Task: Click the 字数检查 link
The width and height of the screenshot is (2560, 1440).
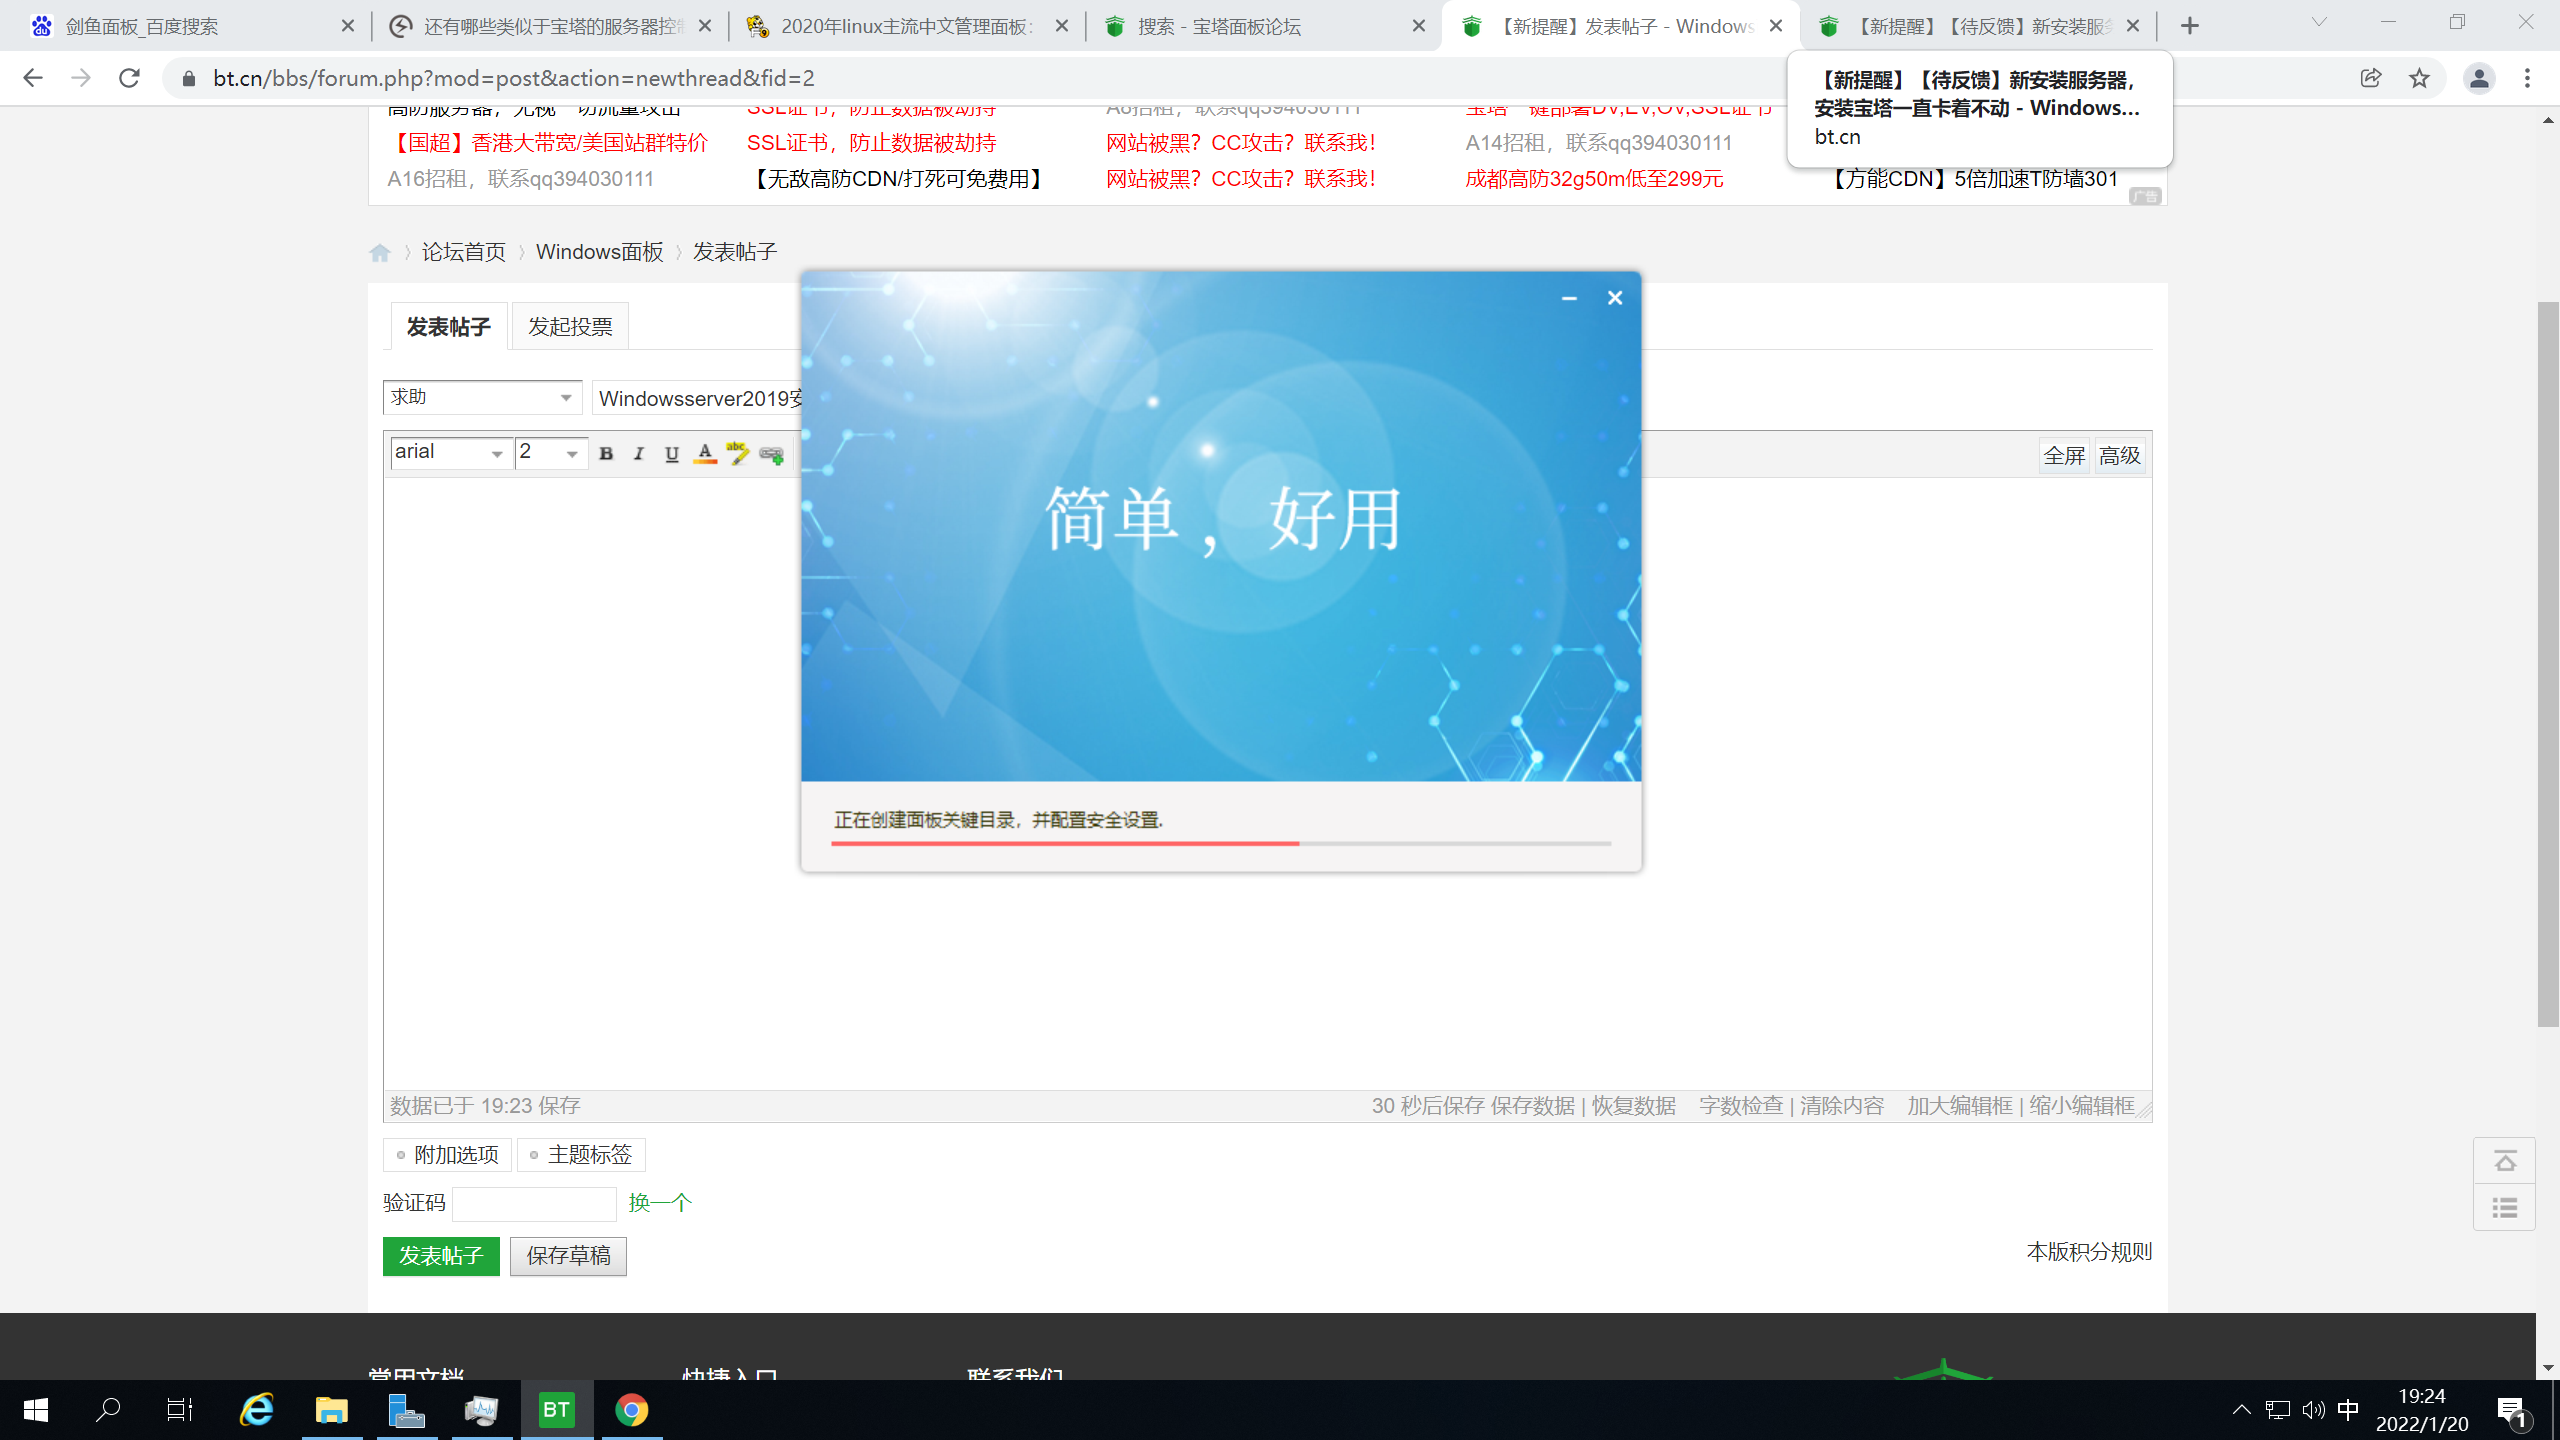Action: tap(1741, 1106)
